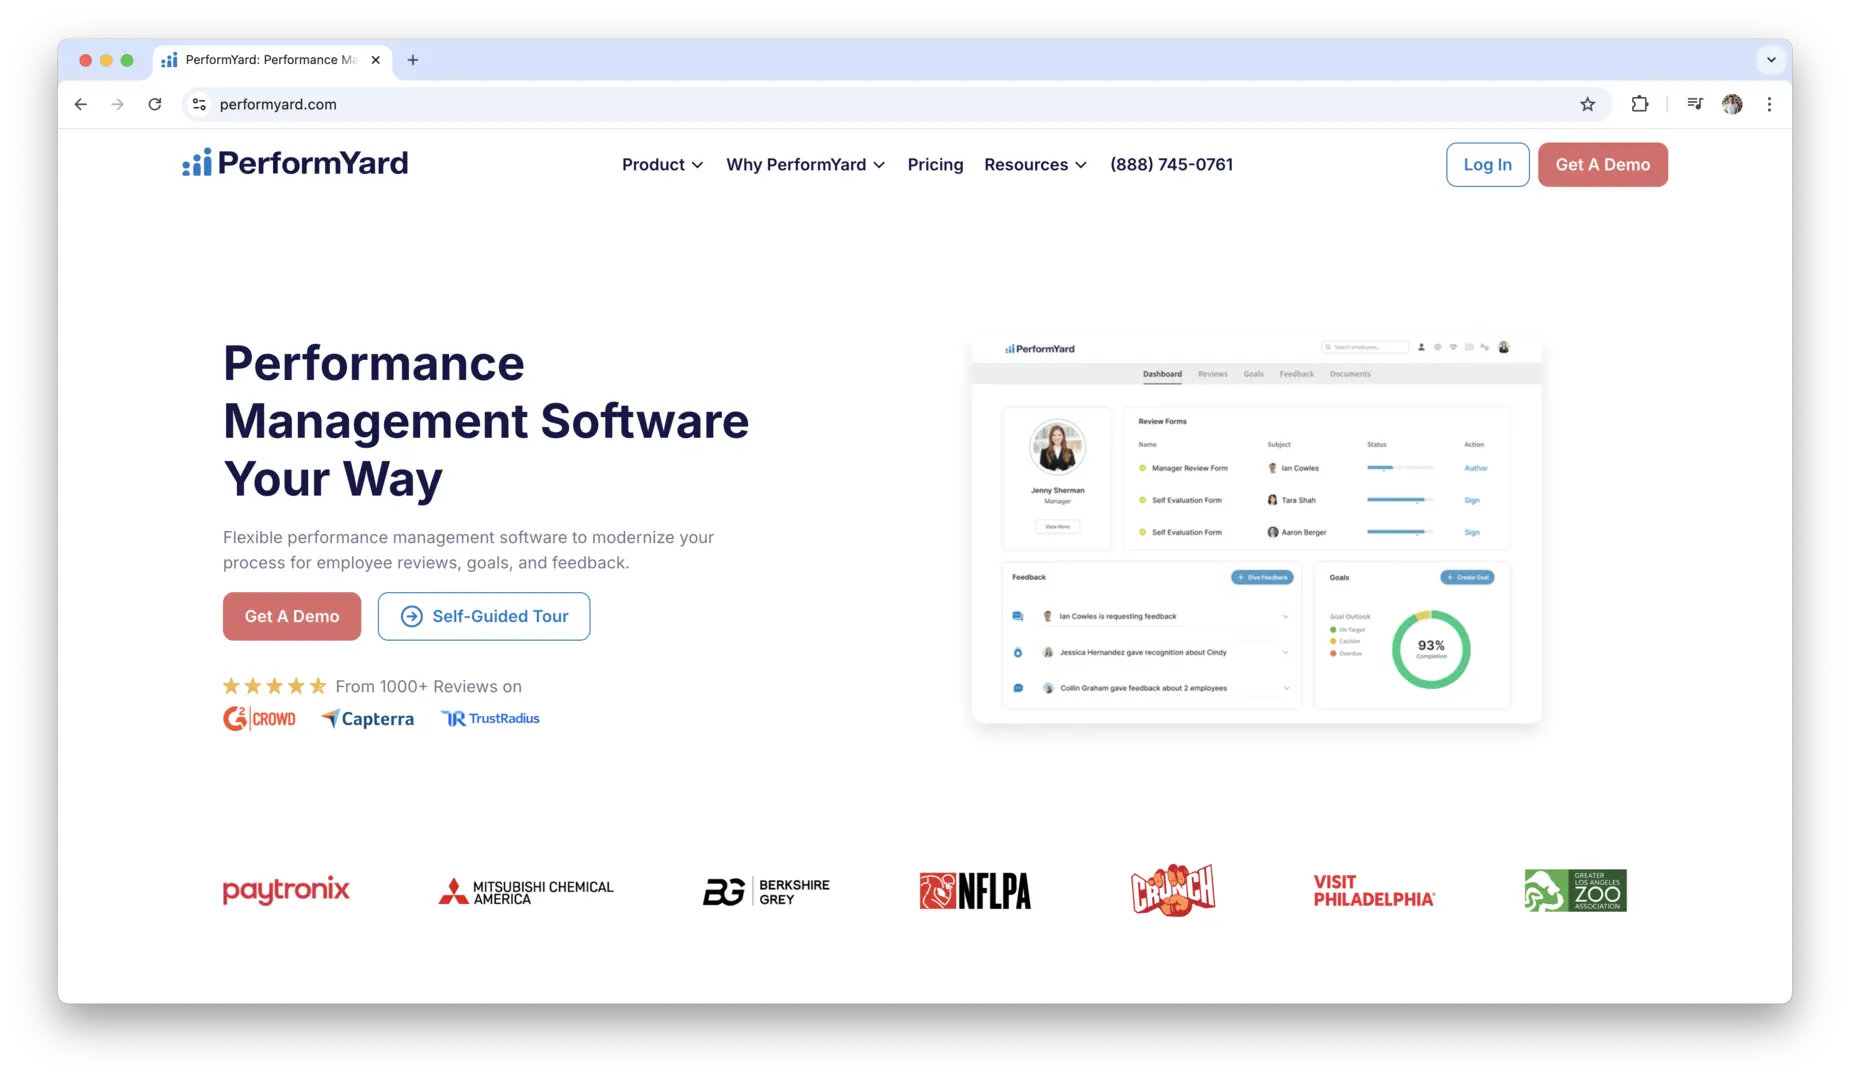Screen dimensions: 1850x1080
Task: Click the Manager Review Form progress bar
Action: point(1400,468)
